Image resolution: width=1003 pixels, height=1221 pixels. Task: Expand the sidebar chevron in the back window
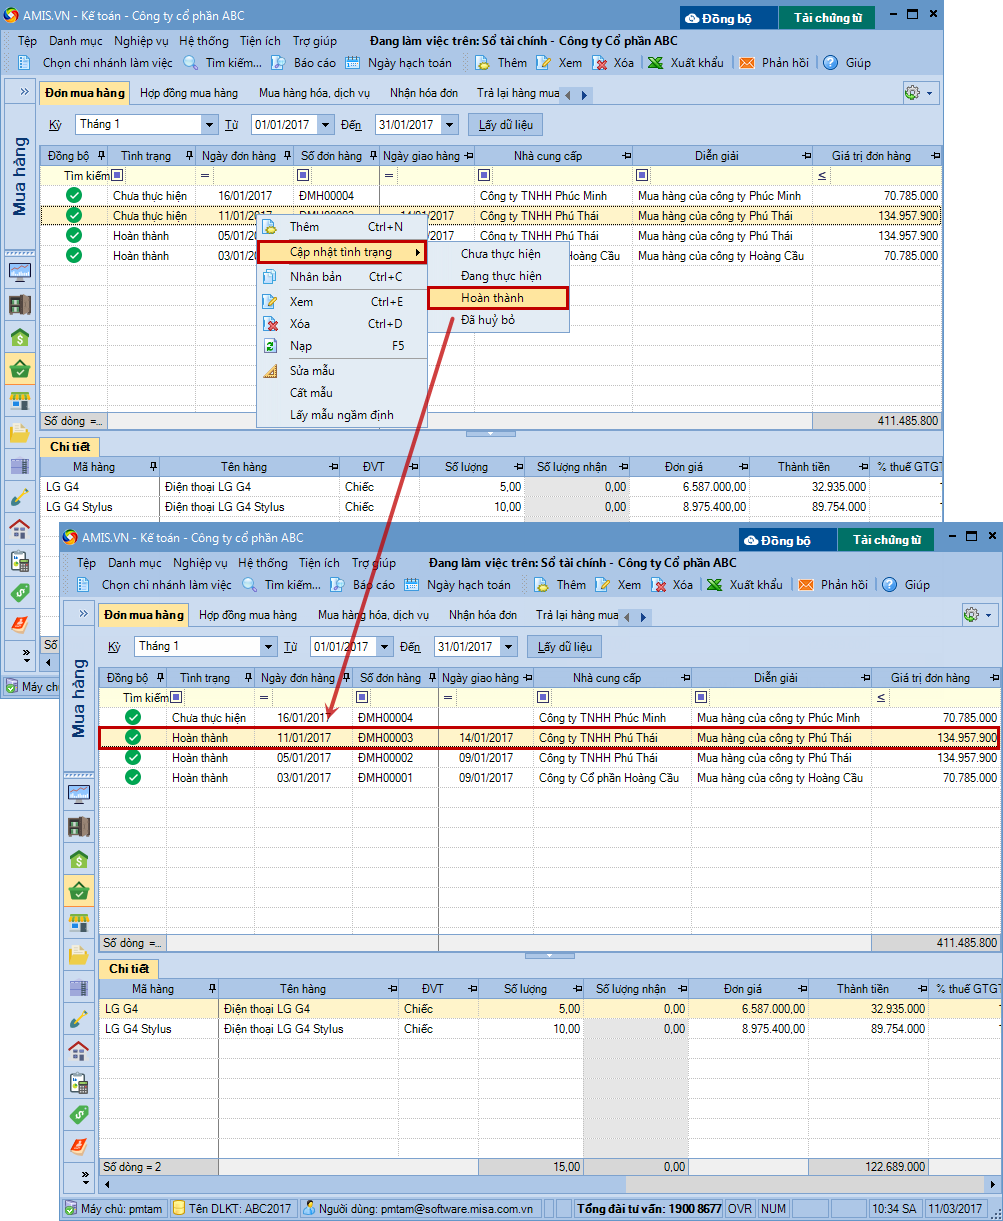click(x=23, y=91)
